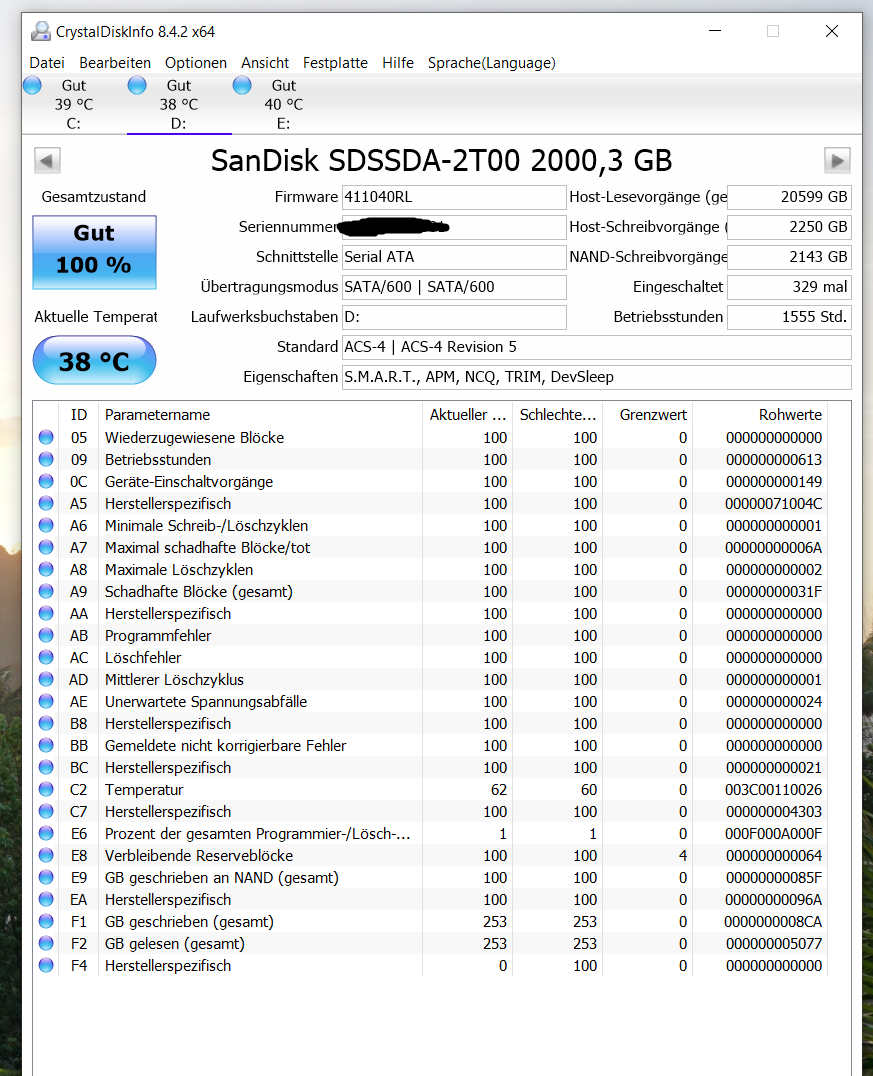Click the 38 °C temperature indicator

[x=94, y=360]
